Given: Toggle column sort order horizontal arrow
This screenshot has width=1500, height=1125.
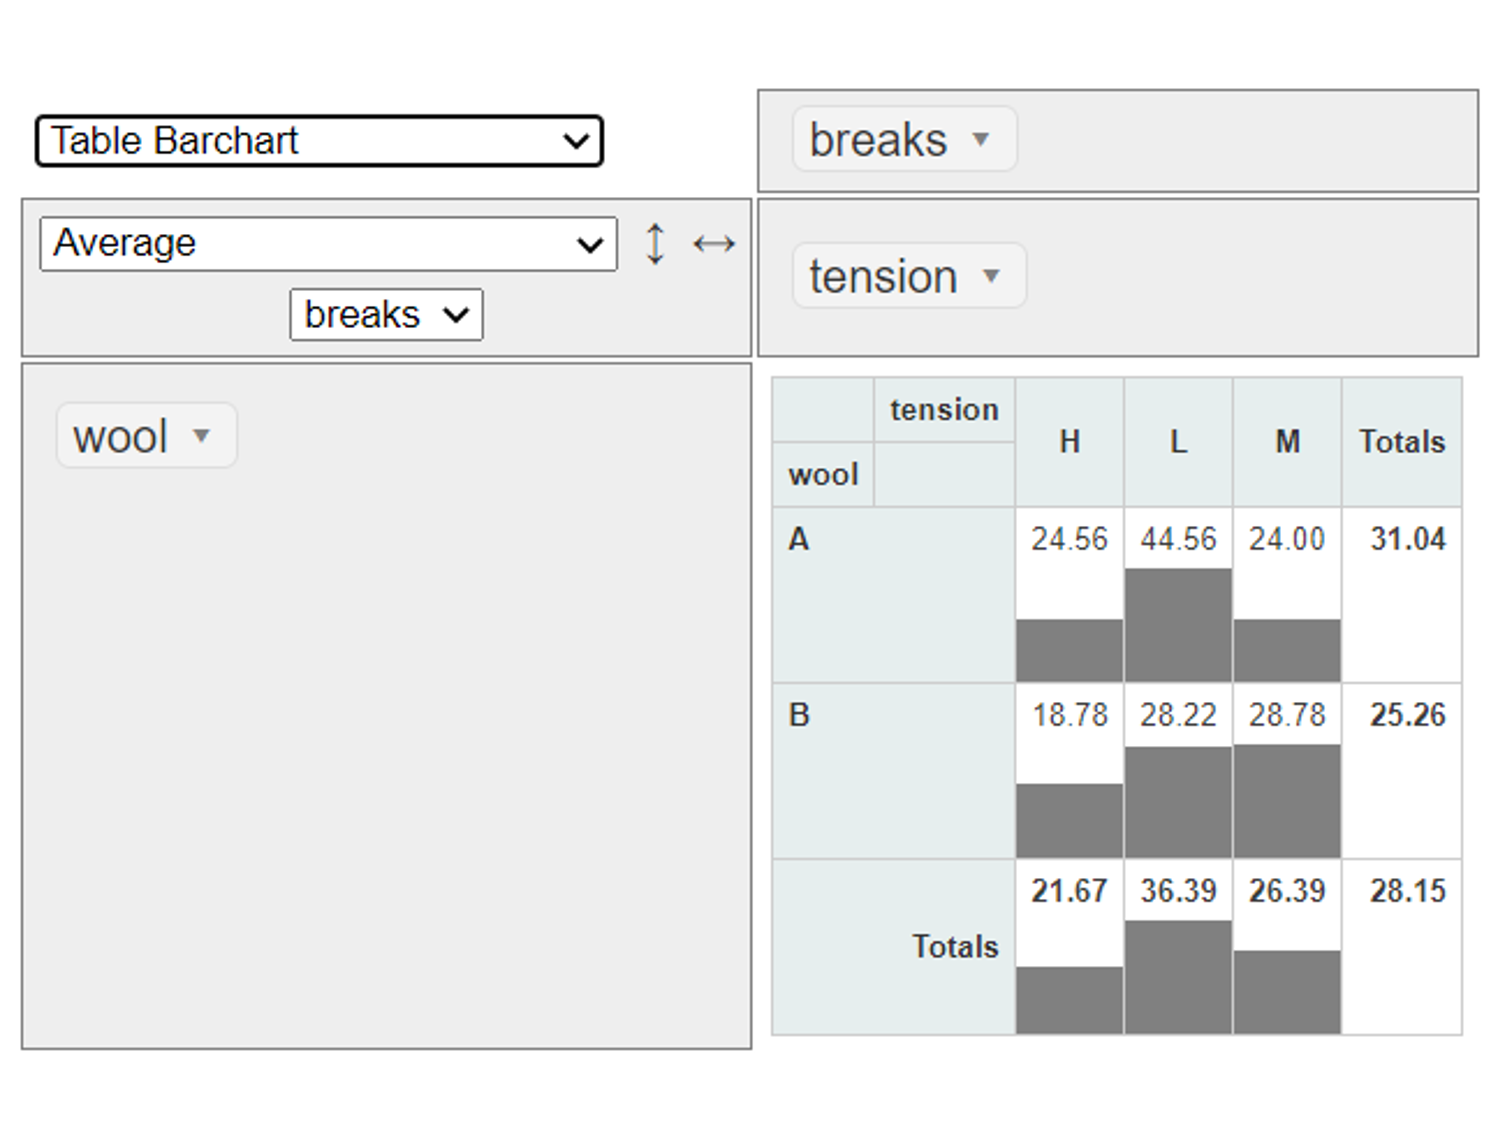Looking at the screenshot, I should (714, 244).
